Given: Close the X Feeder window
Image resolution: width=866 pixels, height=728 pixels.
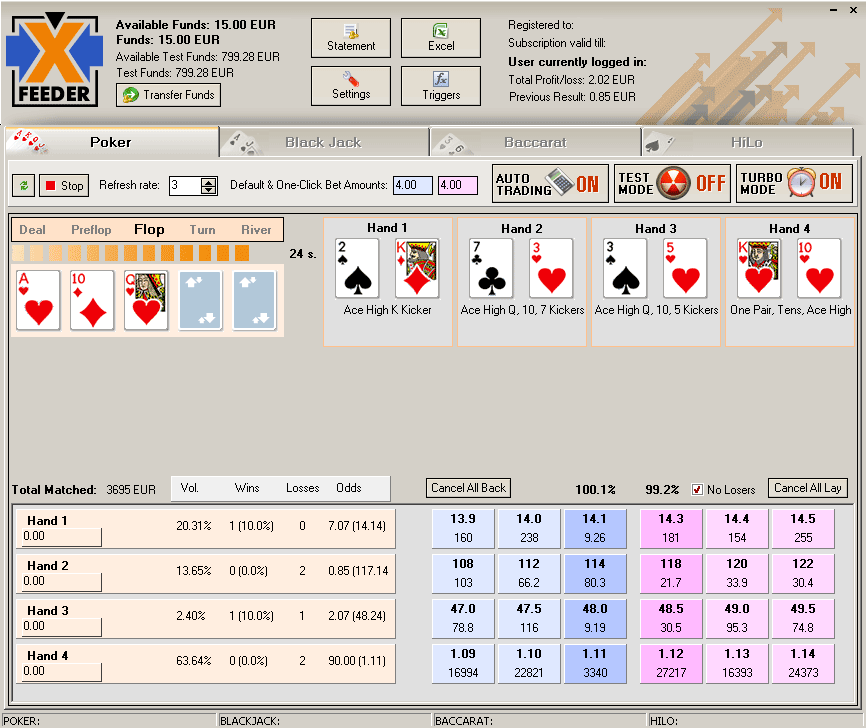Looking at the screenshot, I should coord(853,10).
